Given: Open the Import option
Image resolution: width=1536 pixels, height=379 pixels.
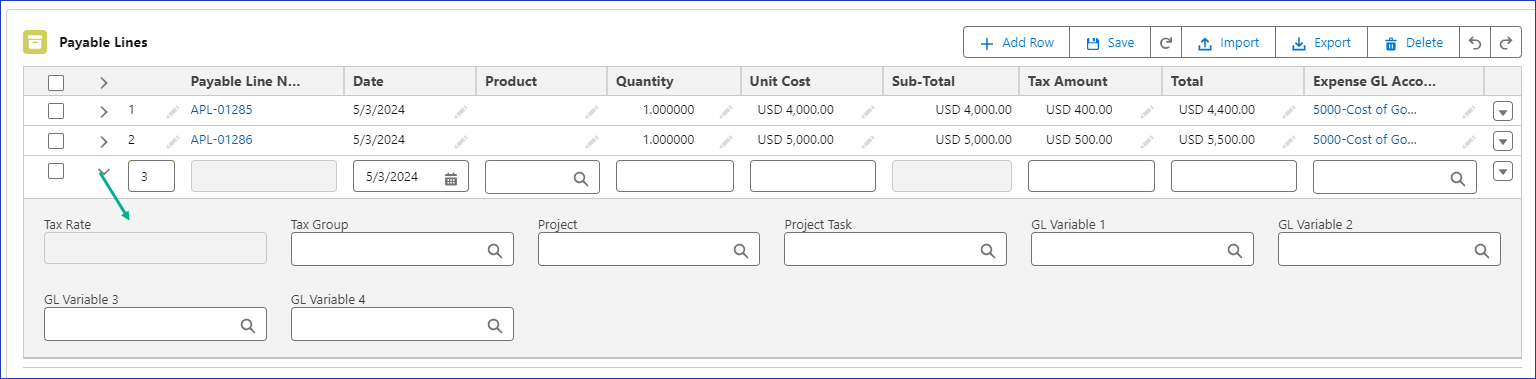Looking at the screenshot, I should coord(1228,43).
